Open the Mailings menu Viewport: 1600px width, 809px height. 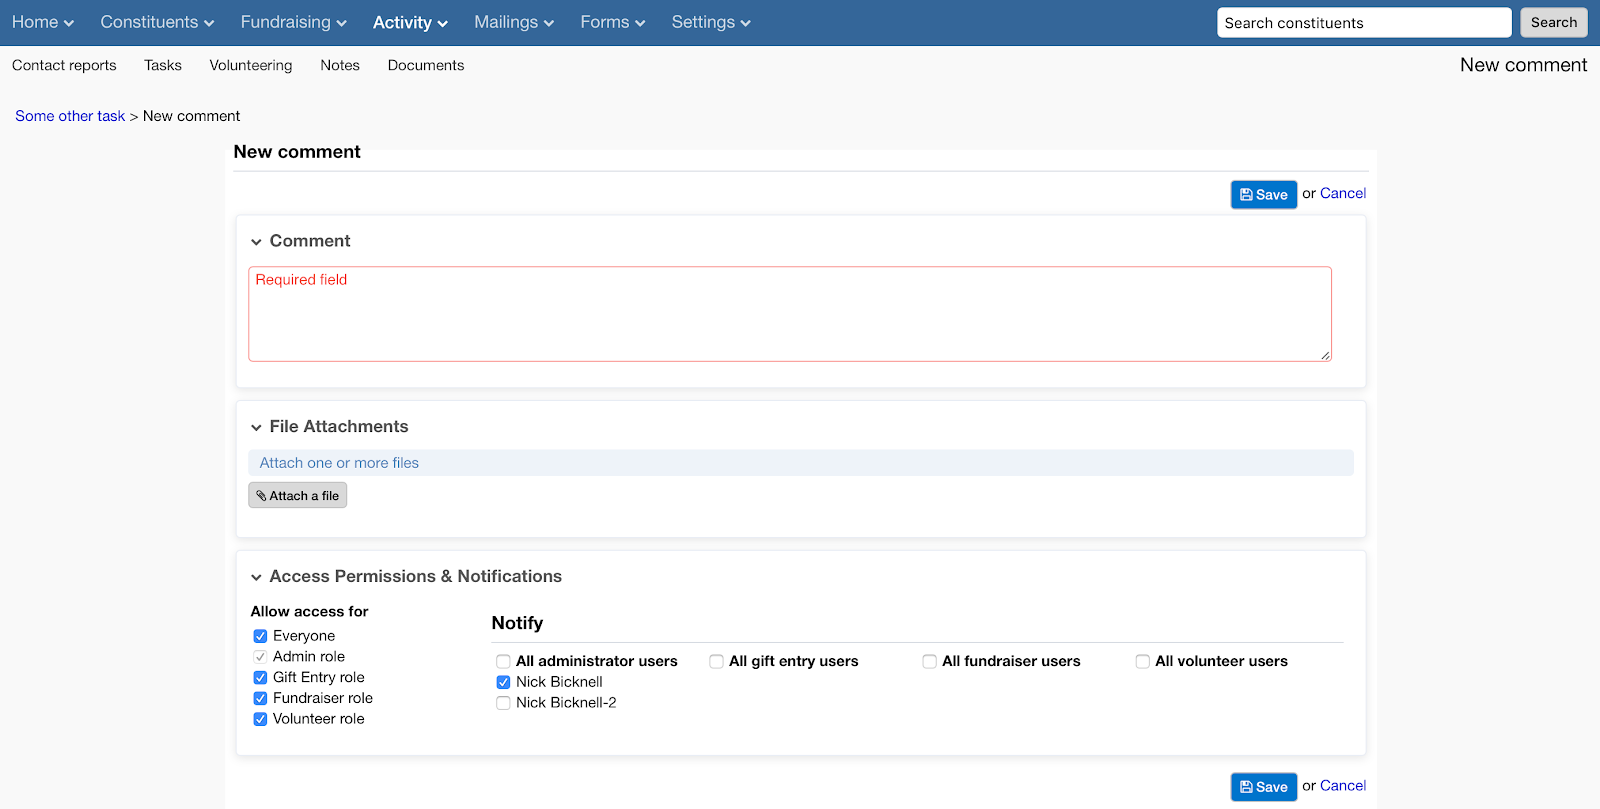click(513, 22)
